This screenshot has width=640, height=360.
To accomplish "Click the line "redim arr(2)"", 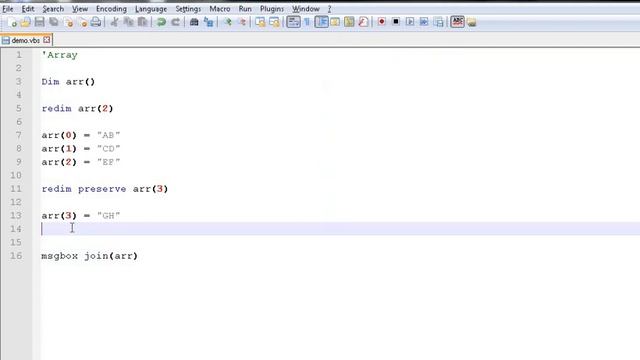I will 77,109.
